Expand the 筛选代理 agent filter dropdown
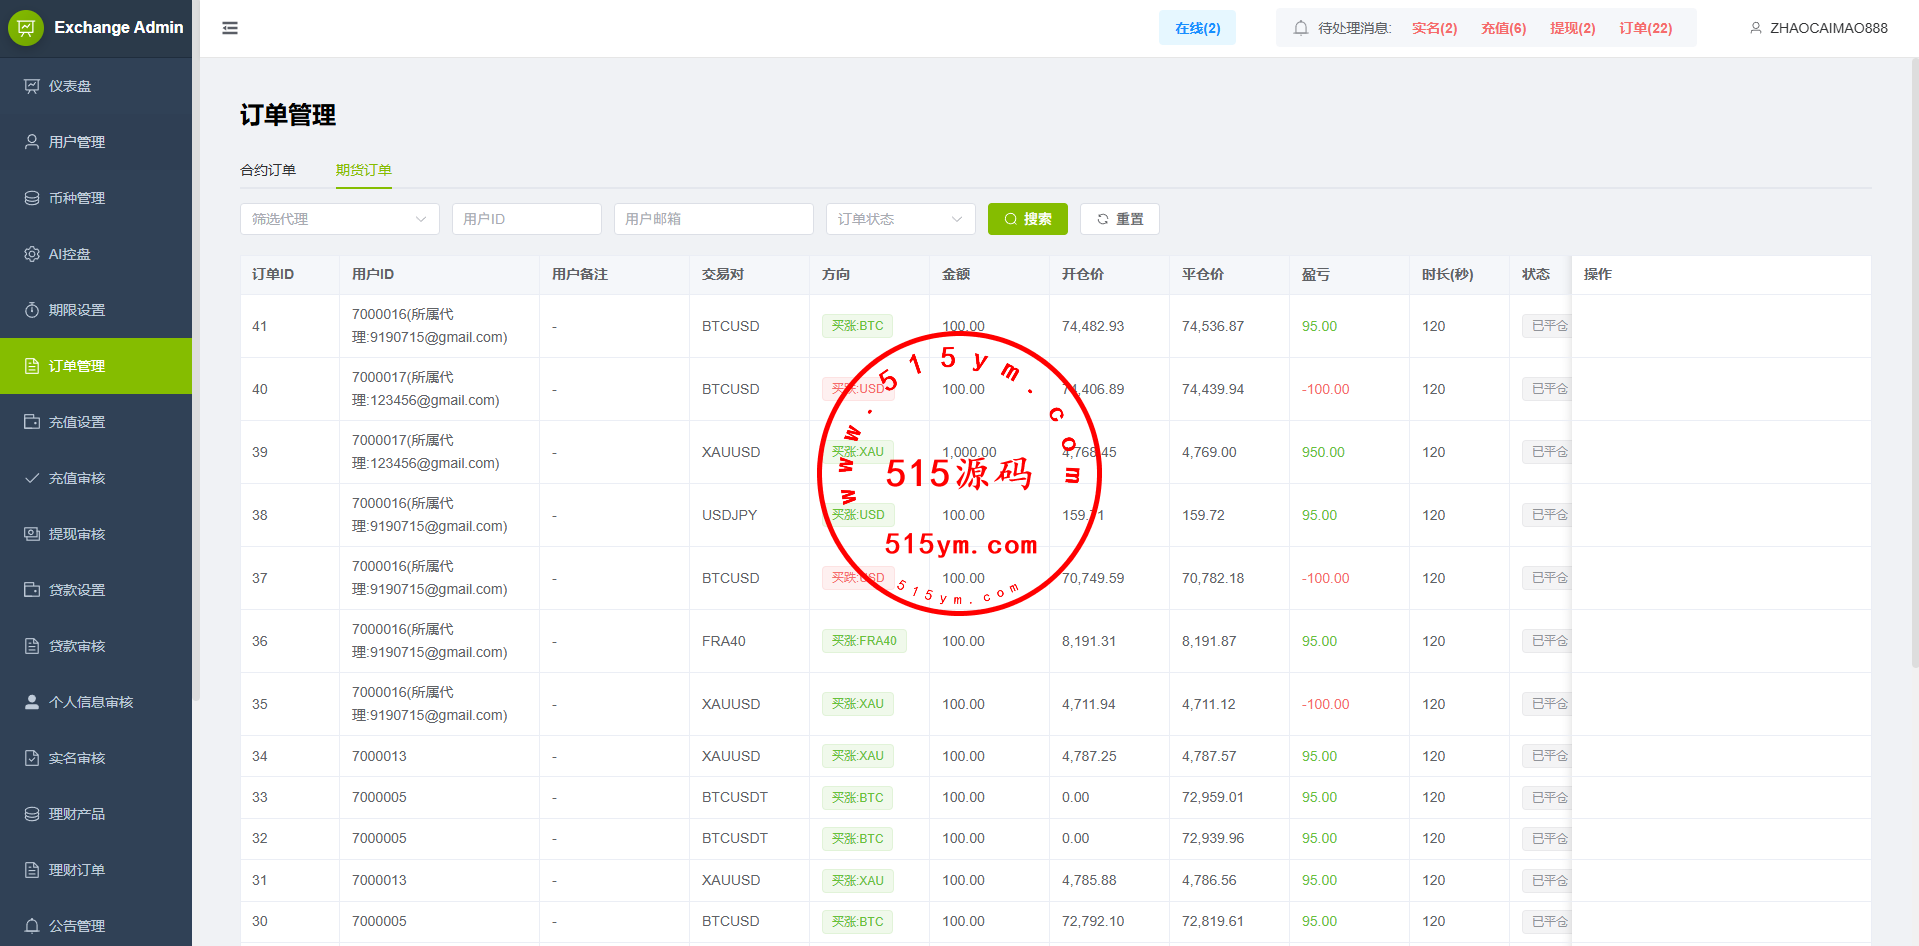Viewport: 1919px width, 946px height. [x=339, y=219]
